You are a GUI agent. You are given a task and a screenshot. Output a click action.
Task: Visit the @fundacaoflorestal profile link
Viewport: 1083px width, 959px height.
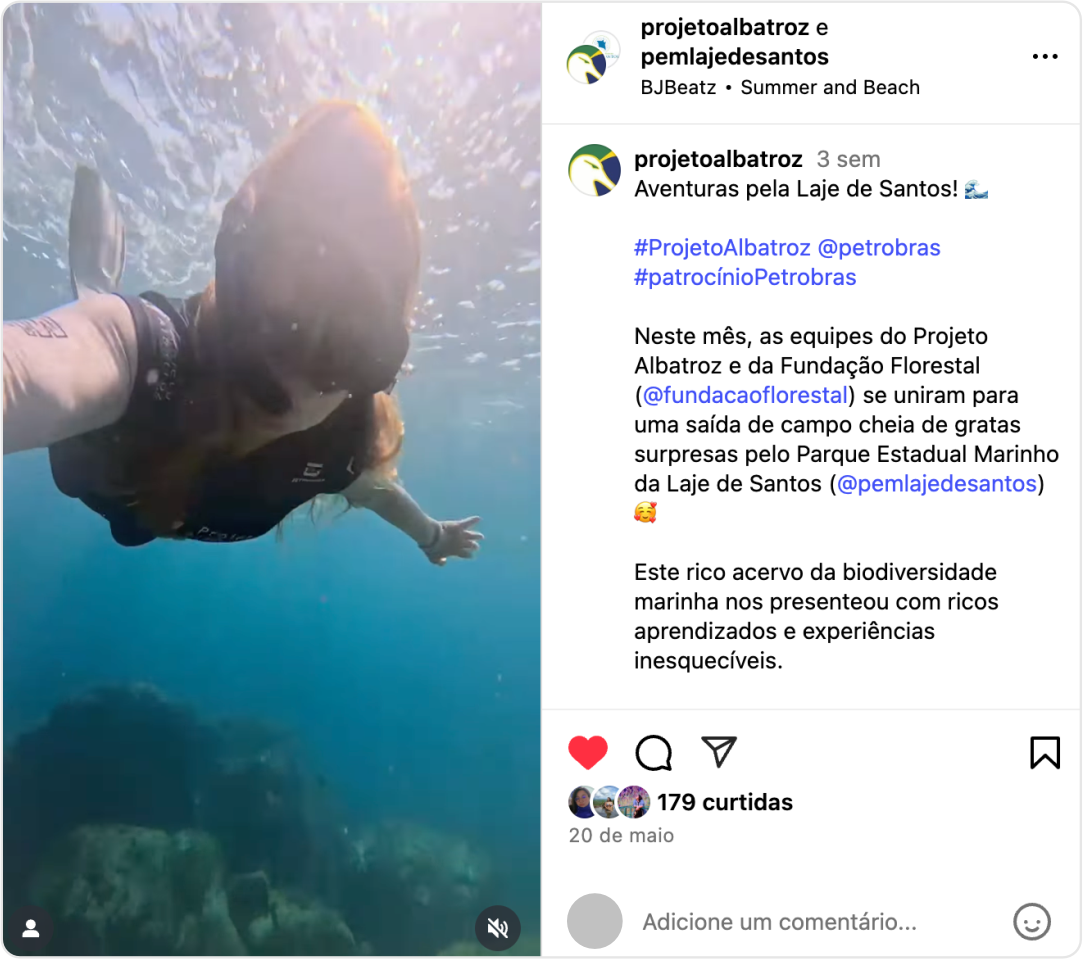pyautogui.click(x=745, y=395)
